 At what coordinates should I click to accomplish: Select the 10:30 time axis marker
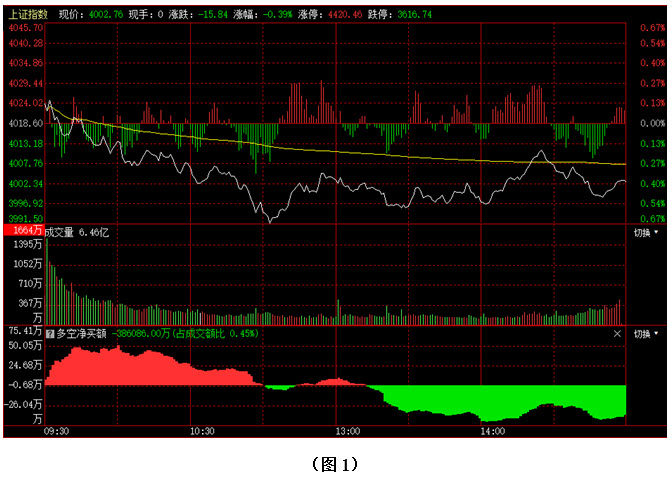click(x=202, y=431)
